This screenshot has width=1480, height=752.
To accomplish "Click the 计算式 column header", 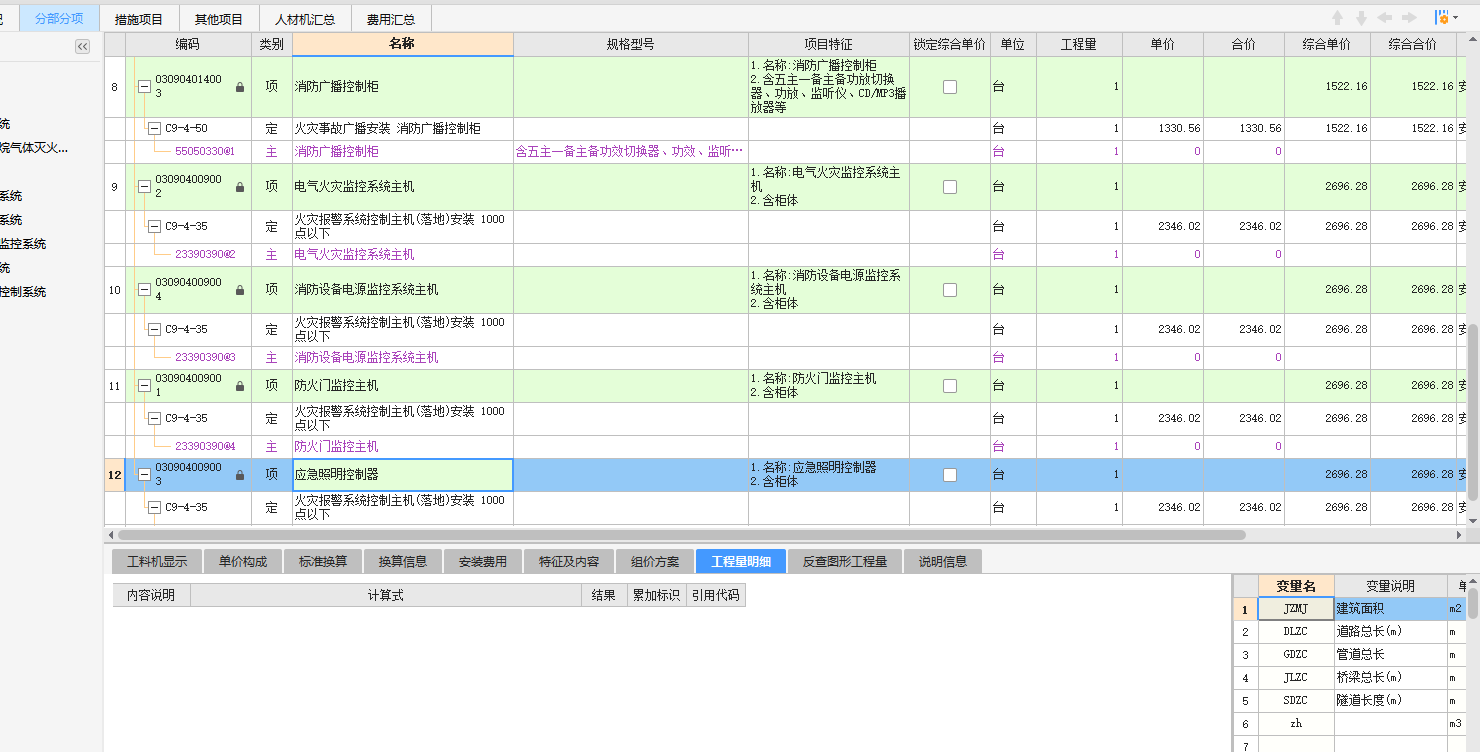I will pyautogui.click(x=385, y=595).
